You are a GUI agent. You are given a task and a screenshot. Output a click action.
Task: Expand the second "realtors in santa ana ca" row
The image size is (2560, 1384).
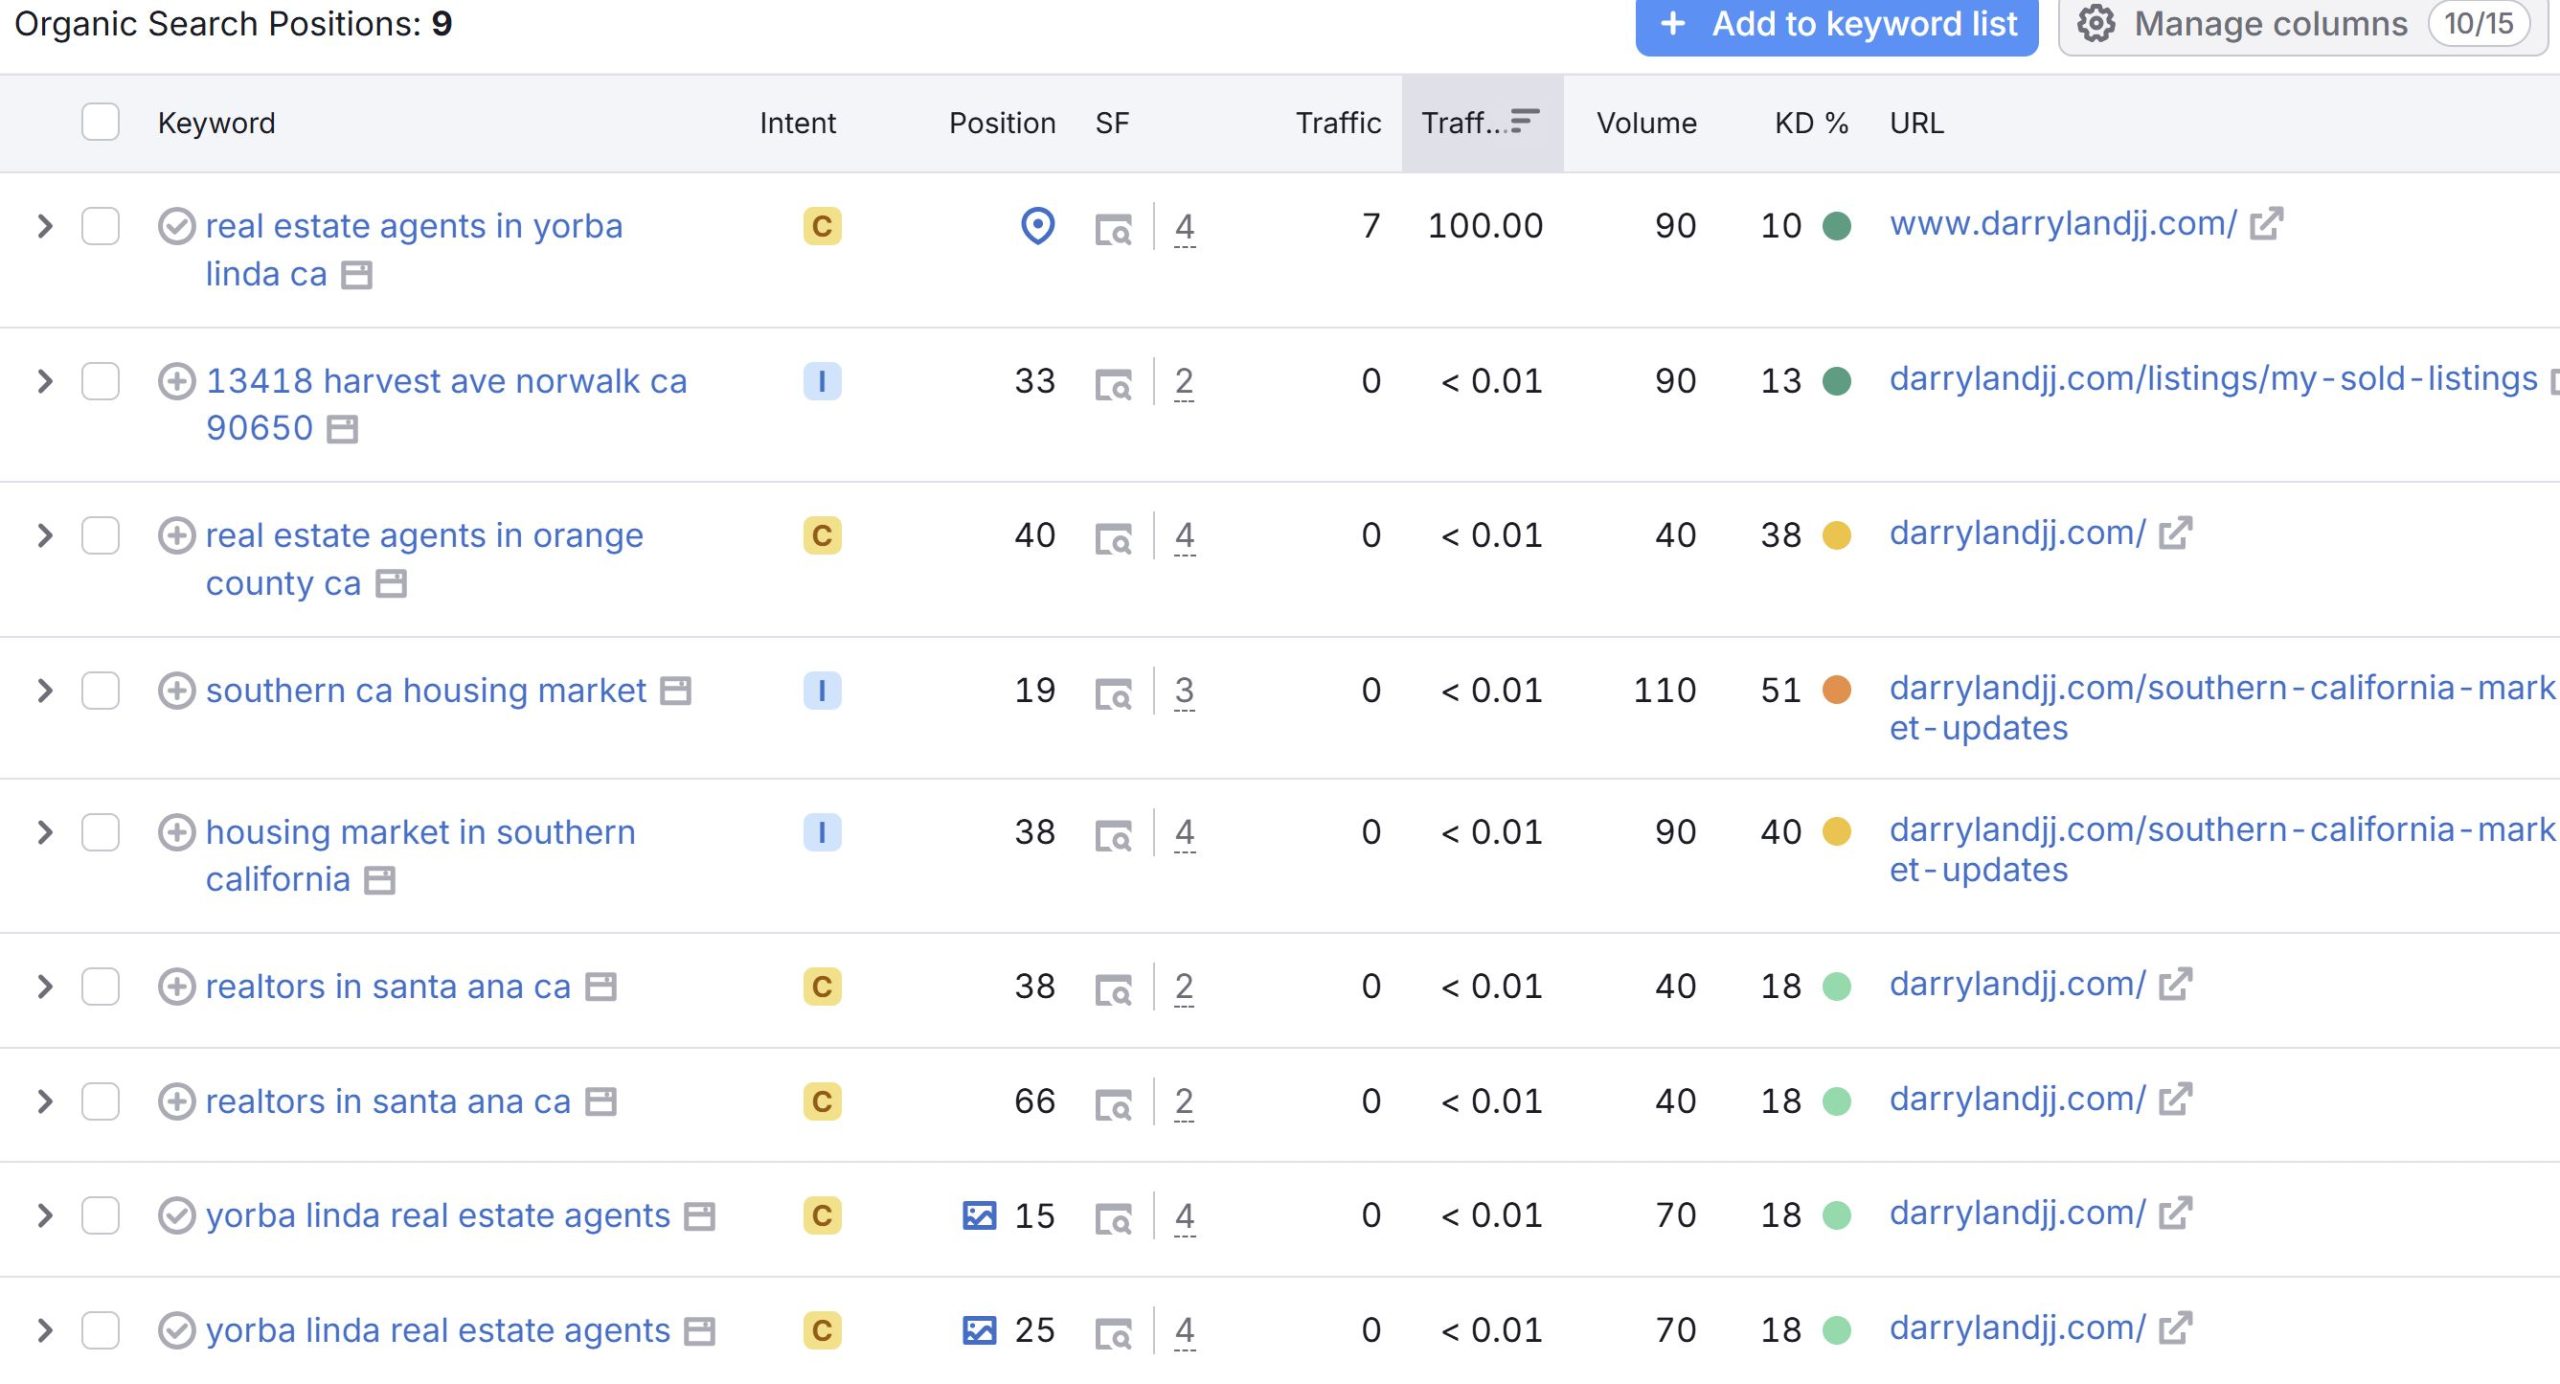(45, 1101)
